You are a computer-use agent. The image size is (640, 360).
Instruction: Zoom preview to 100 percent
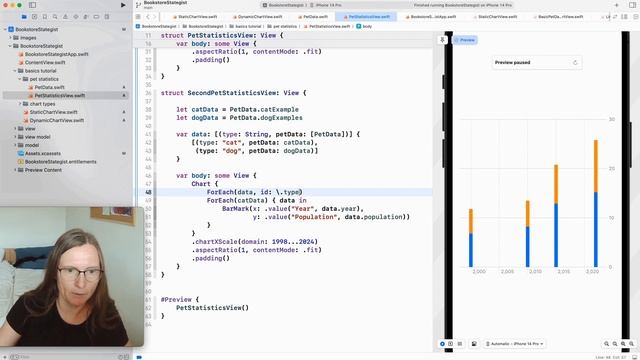pyautogui.click(x=615, y=344)
